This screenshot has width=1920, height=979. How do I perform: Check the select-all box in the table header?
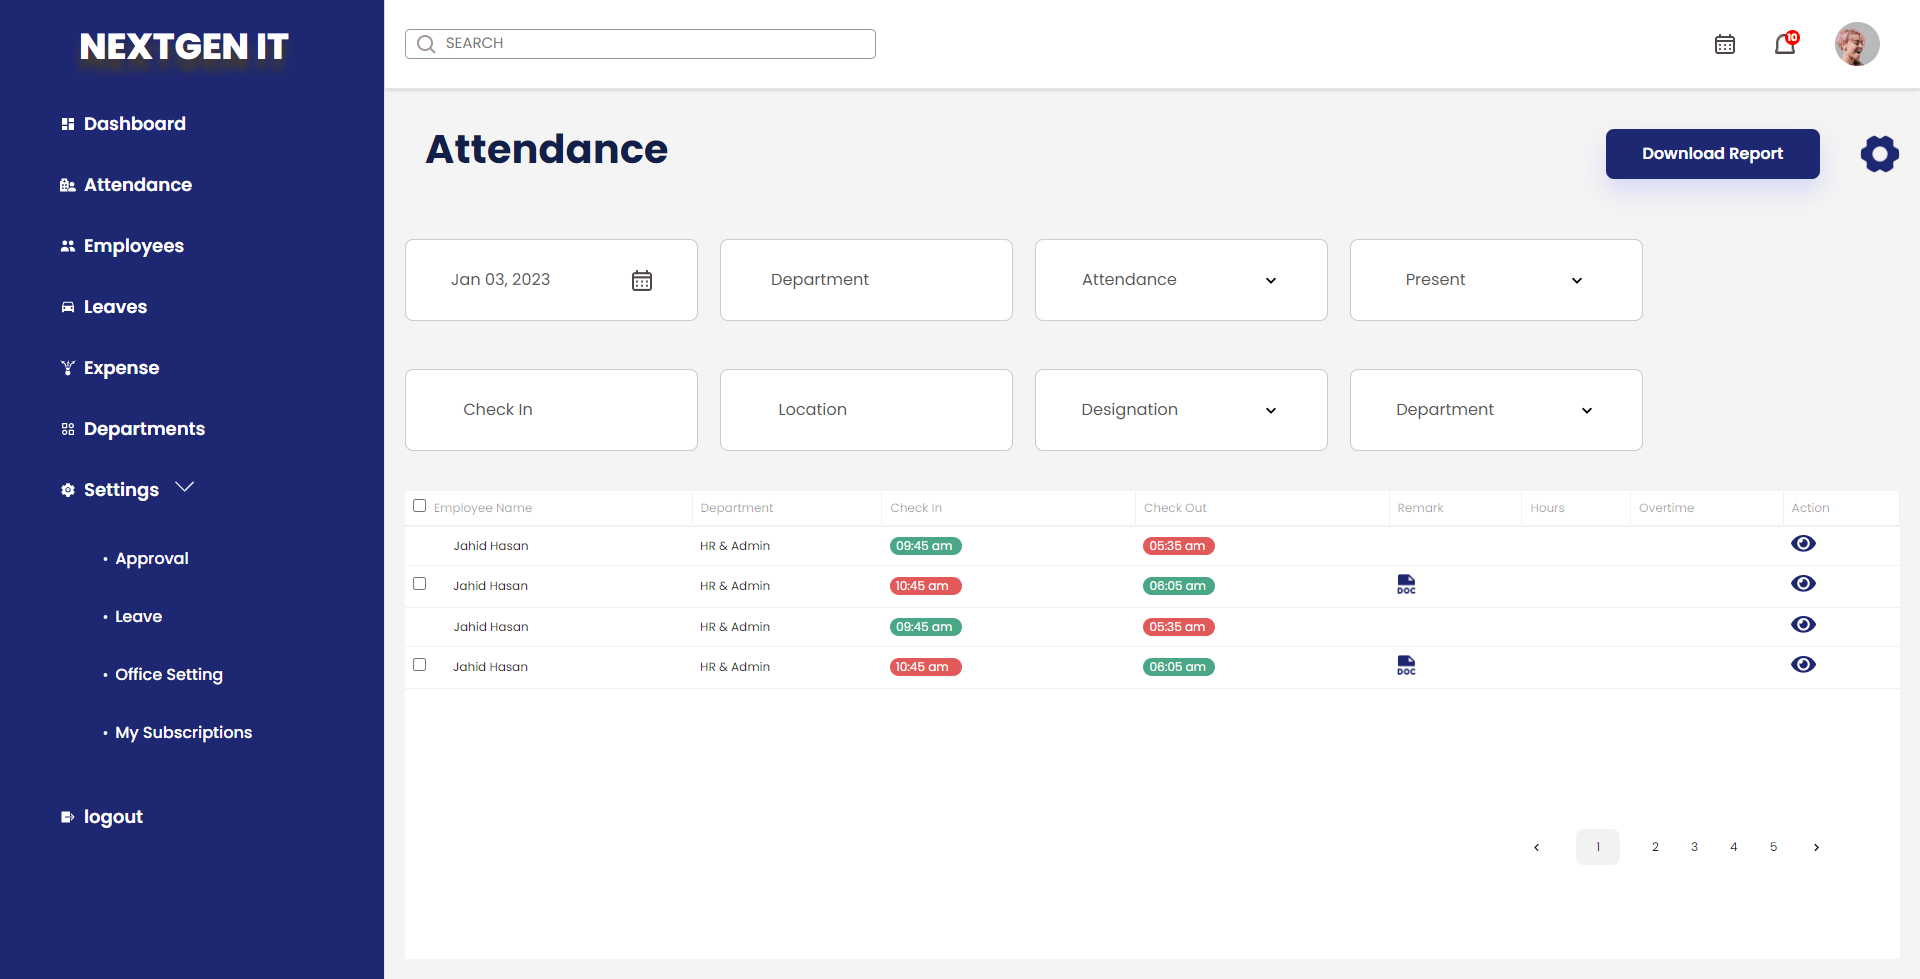click(x=419, y=506)
